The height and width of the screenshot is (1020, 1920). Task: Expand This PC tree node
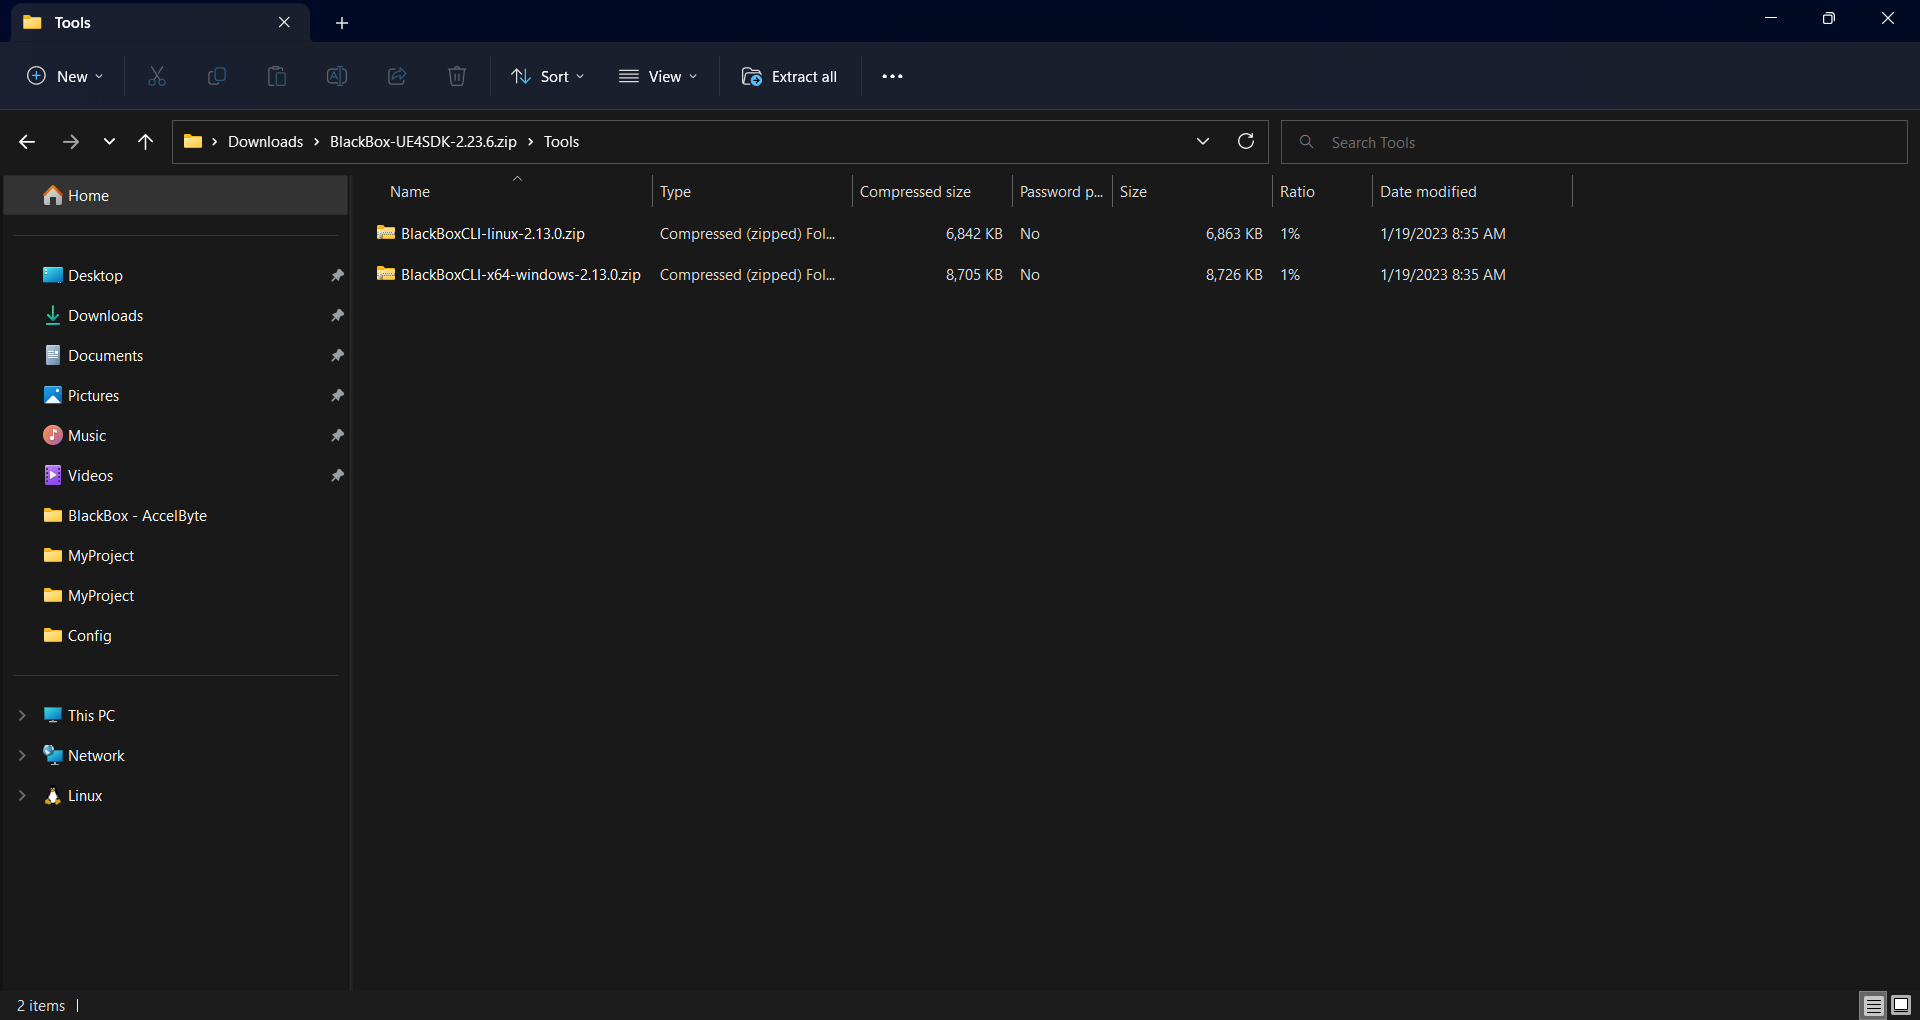click(22, 715)
